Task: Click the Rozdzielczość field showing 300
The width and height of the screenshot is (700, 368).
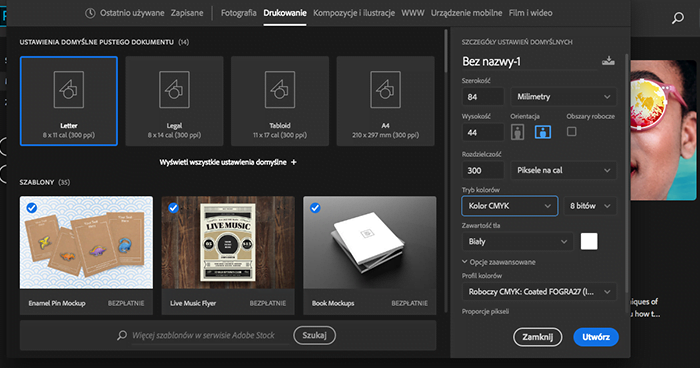Action: [483, 170]
